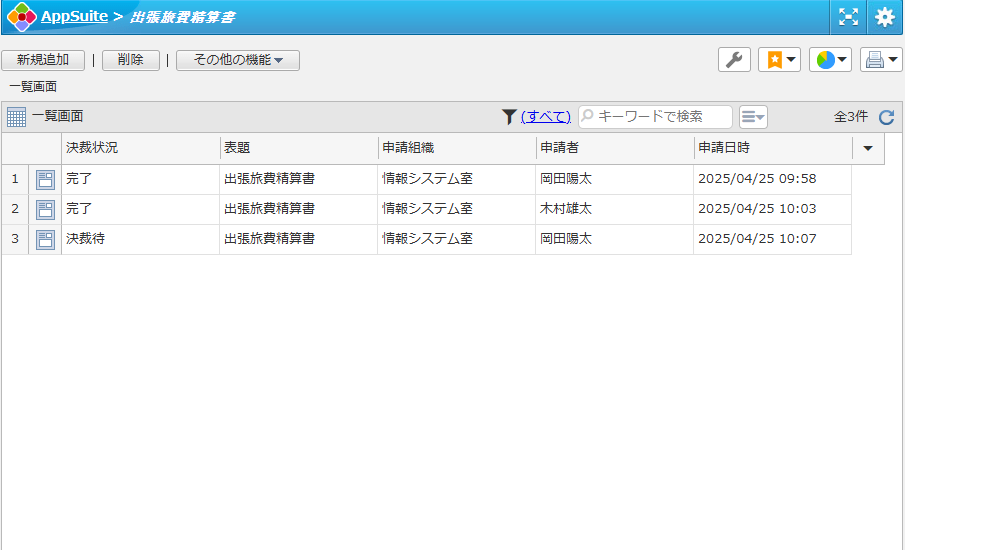Open detail icon for row 3
Image resolution: width=1000 pixels, height=550 pixels.
click(x=45, y=240)
